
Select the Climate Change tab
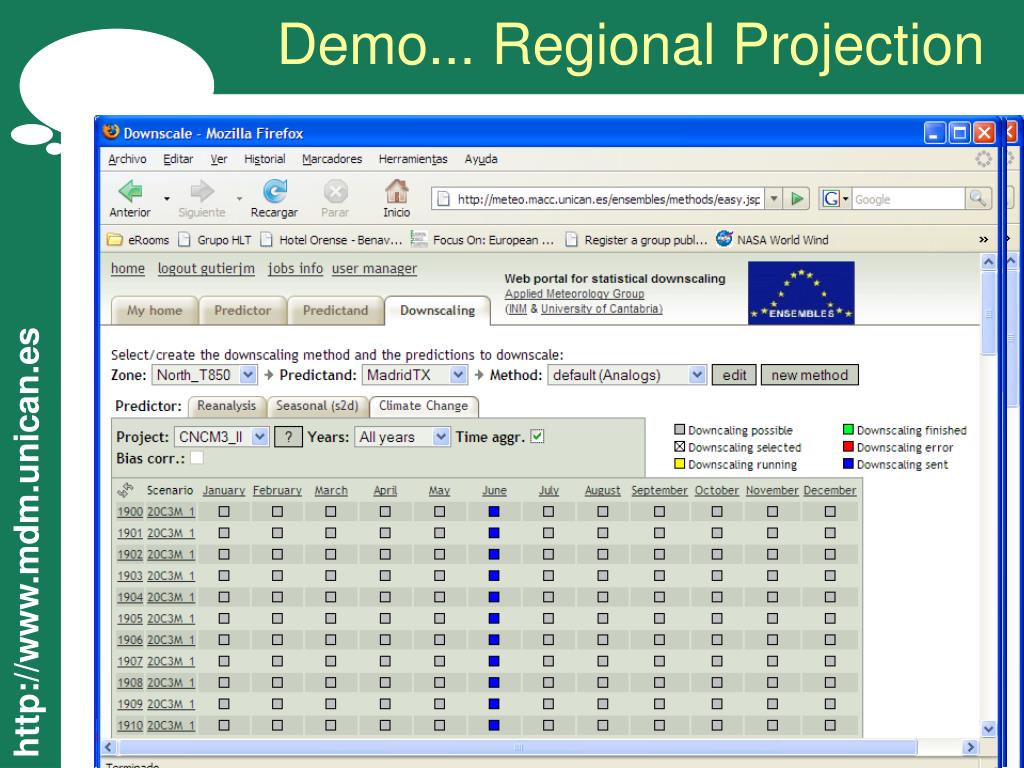[x=423, y=406]
